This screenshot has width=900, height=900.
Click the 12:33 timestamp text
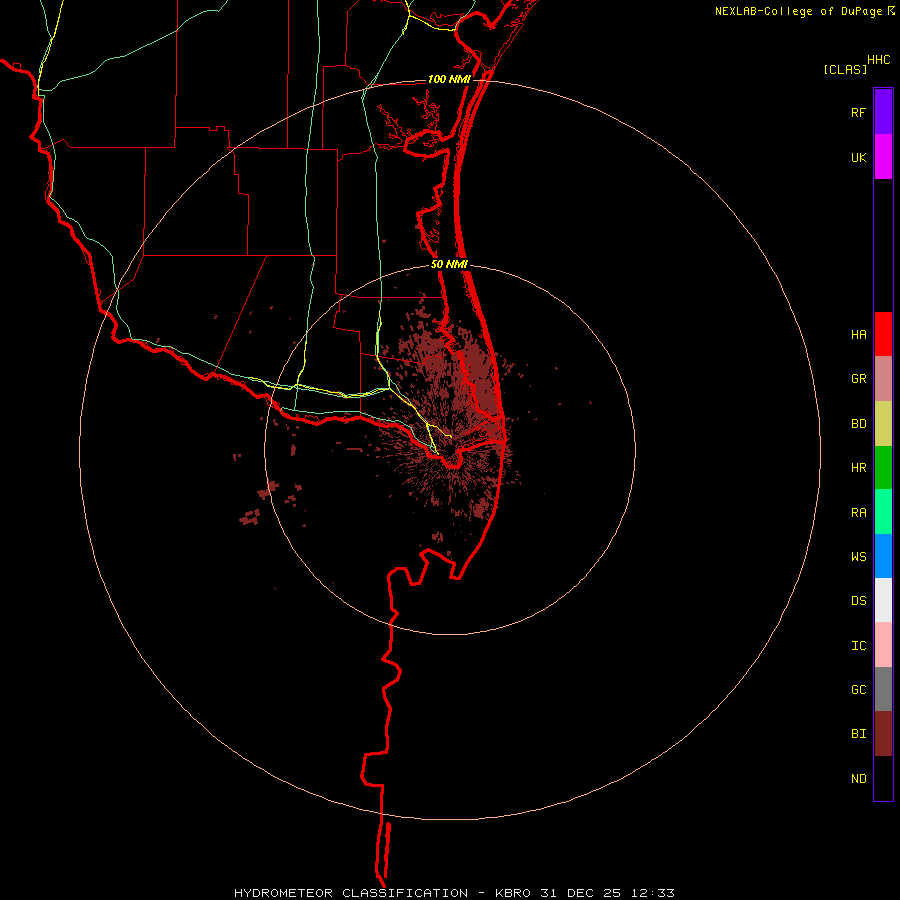(x=653, y=893)
